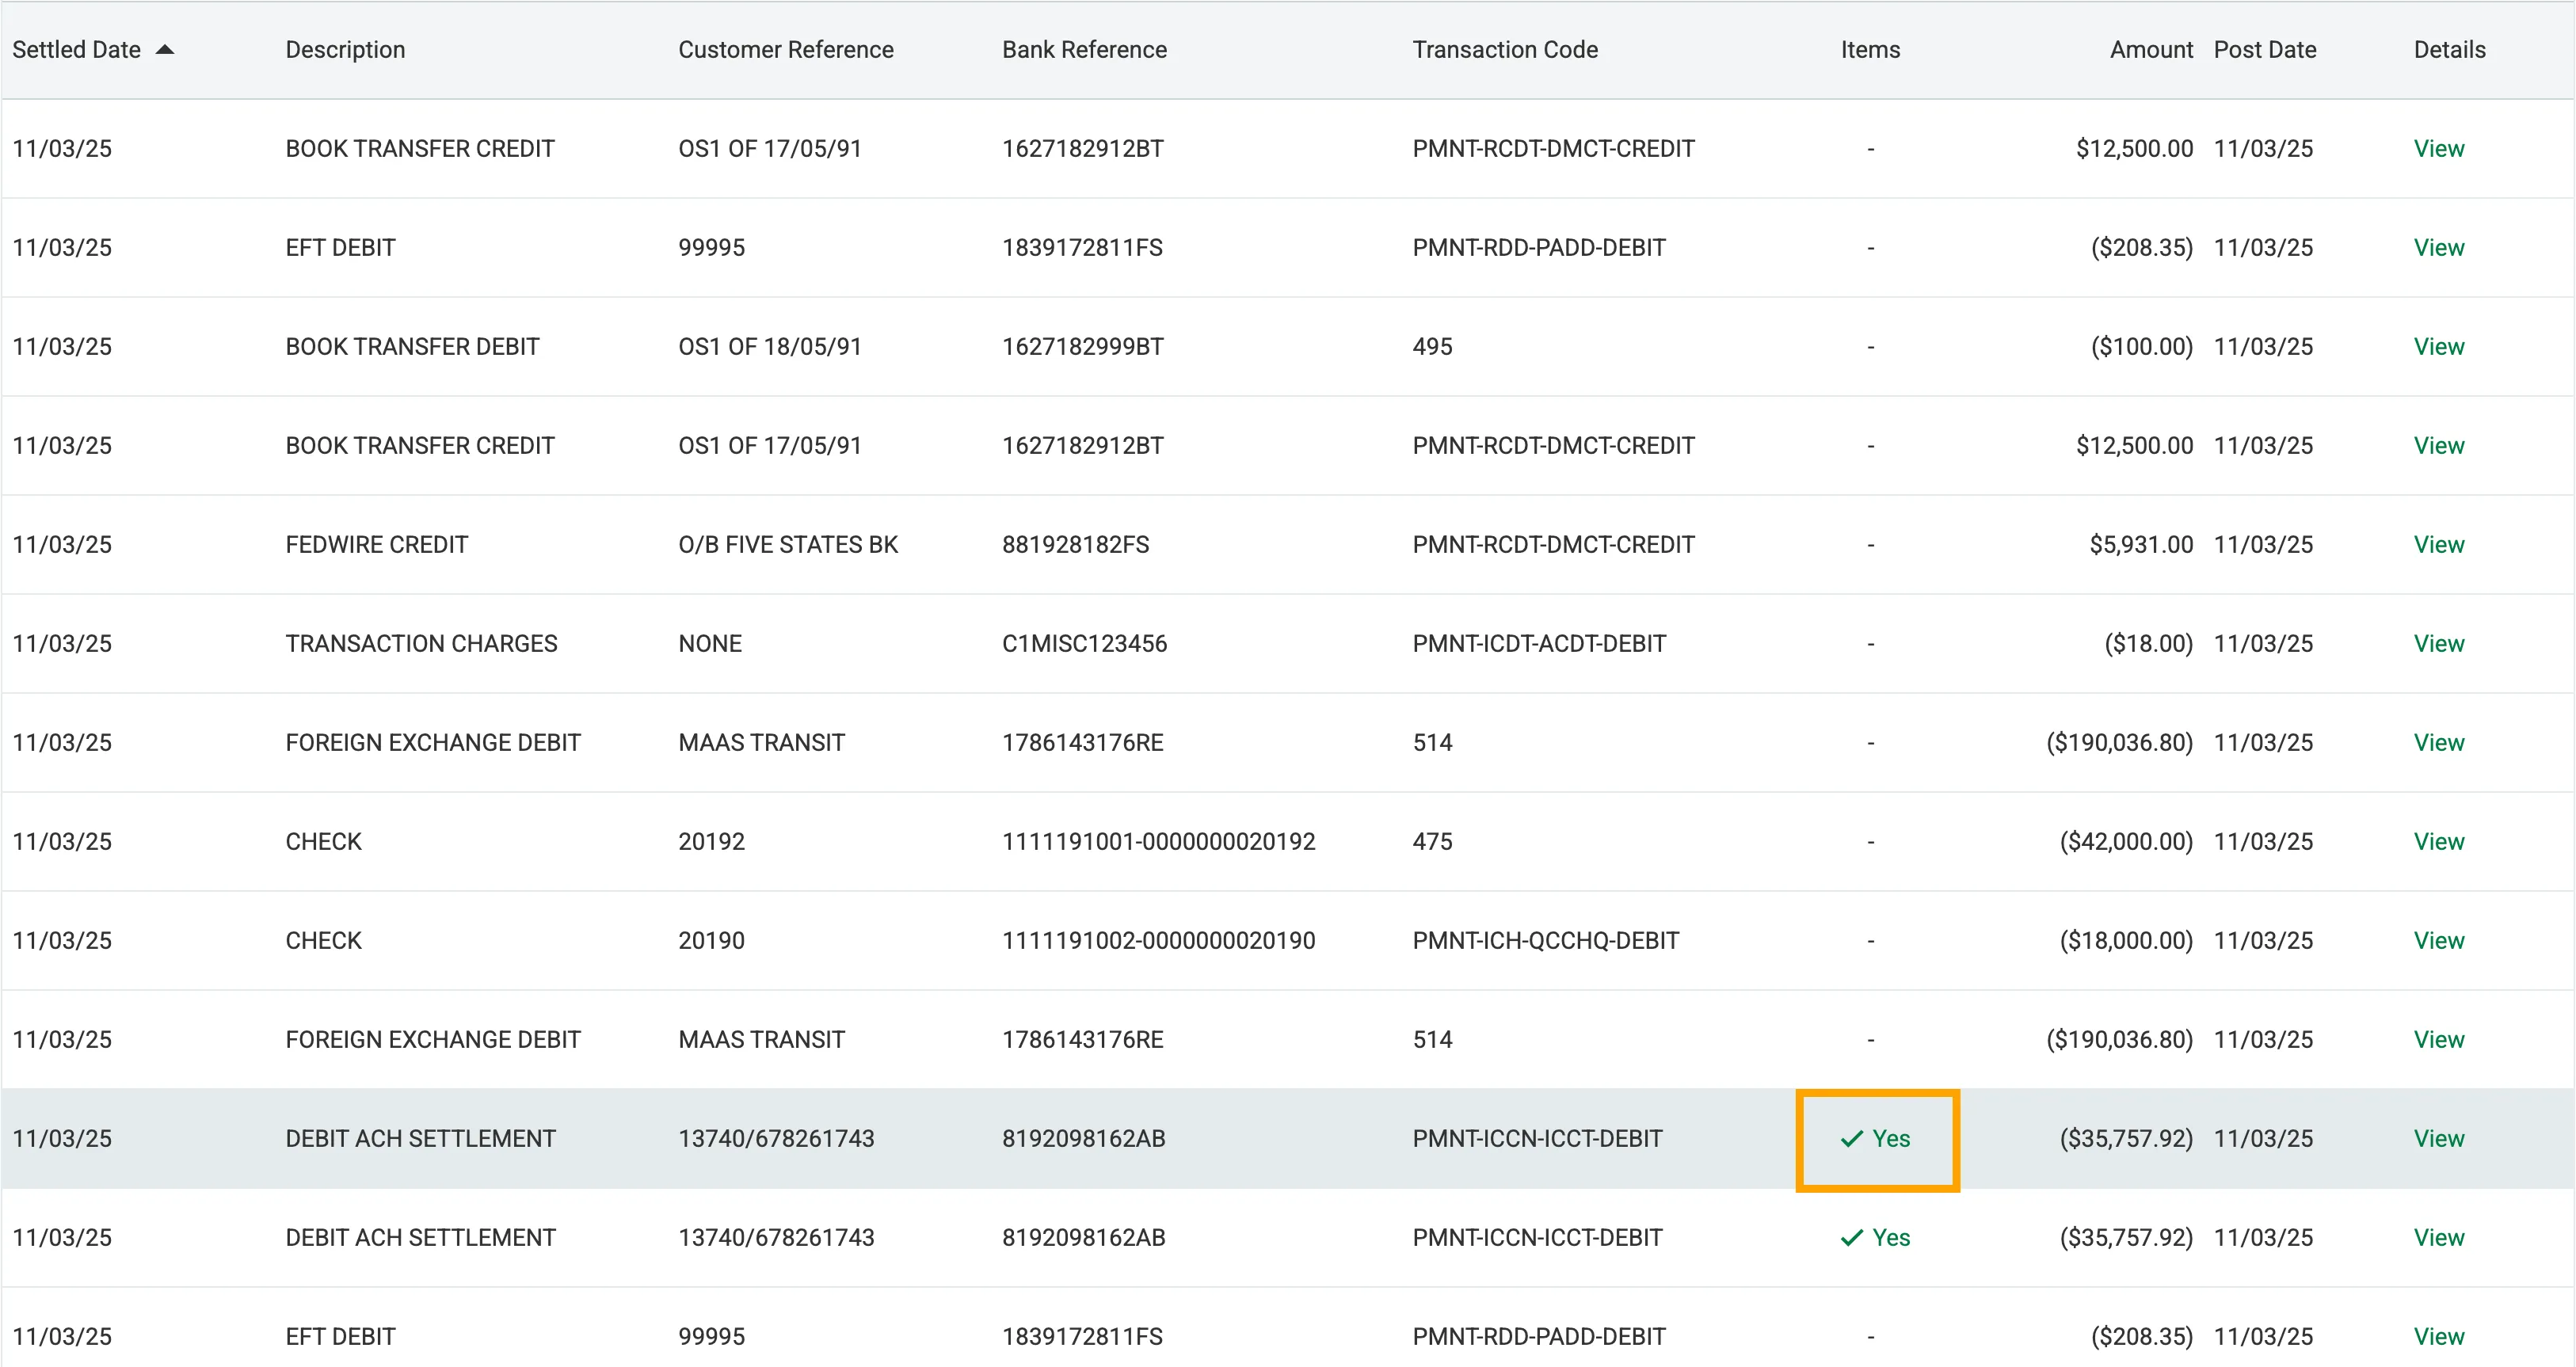Click the ($18,000.00) amount
Image resolution: width=2576 pixels, height=1367 pixels.
[2126, 940]
